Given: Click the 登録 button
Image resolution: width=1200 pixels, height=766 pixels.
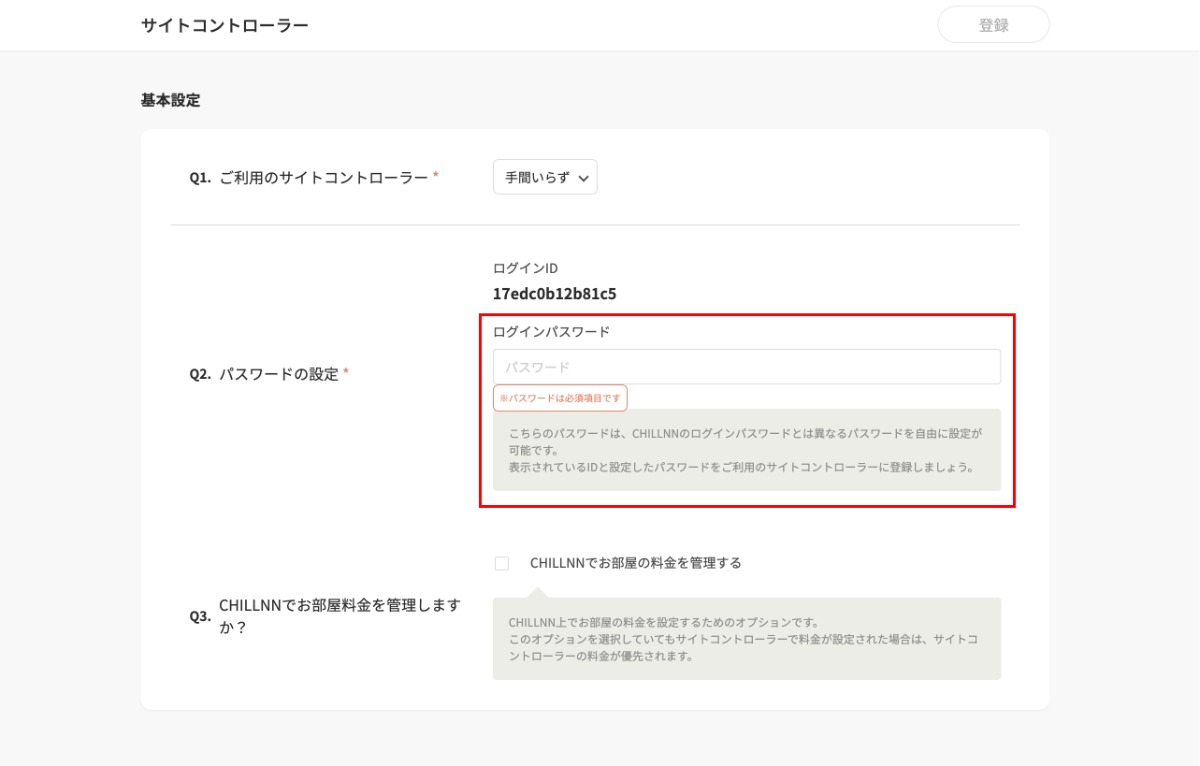Looking at the screenshot, I should pyautogui.click(x=993, y=25).
